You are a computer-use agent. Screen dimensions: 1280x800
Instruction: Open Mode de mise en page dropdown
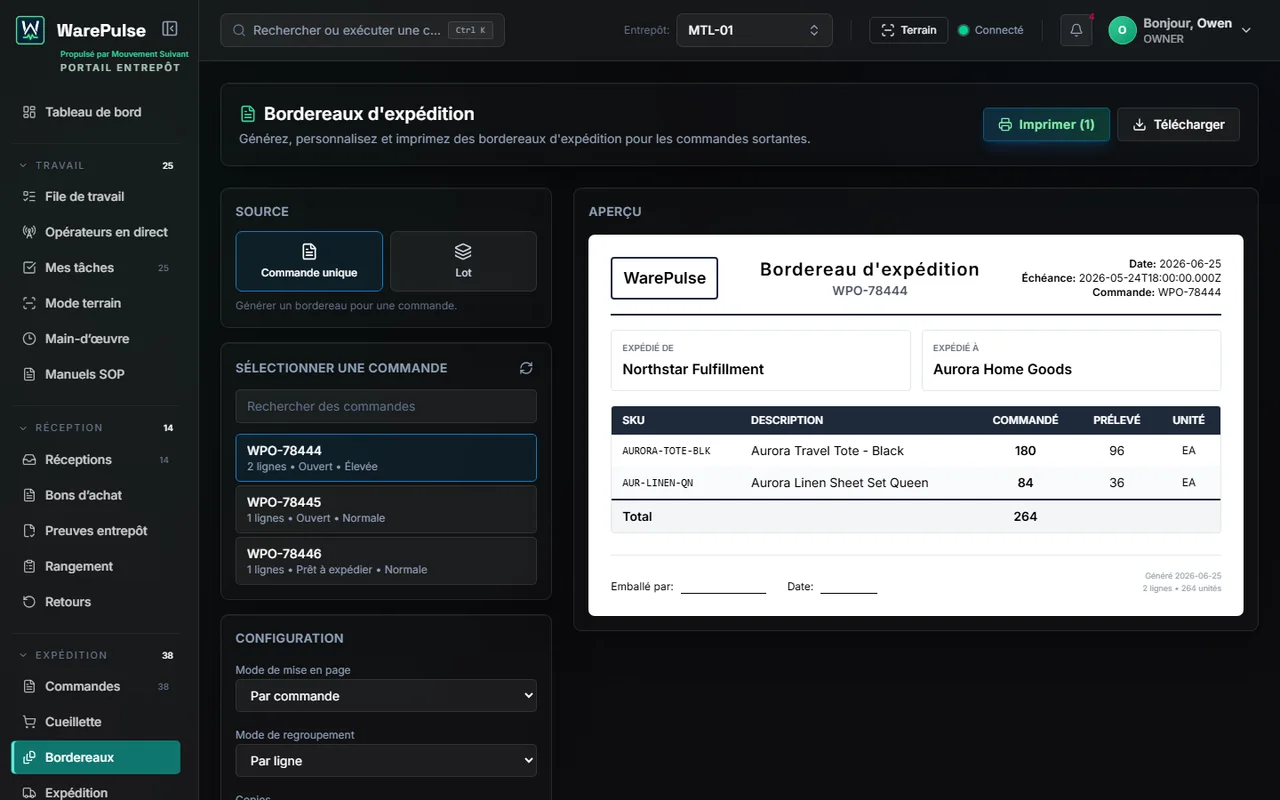click(386, 696)
